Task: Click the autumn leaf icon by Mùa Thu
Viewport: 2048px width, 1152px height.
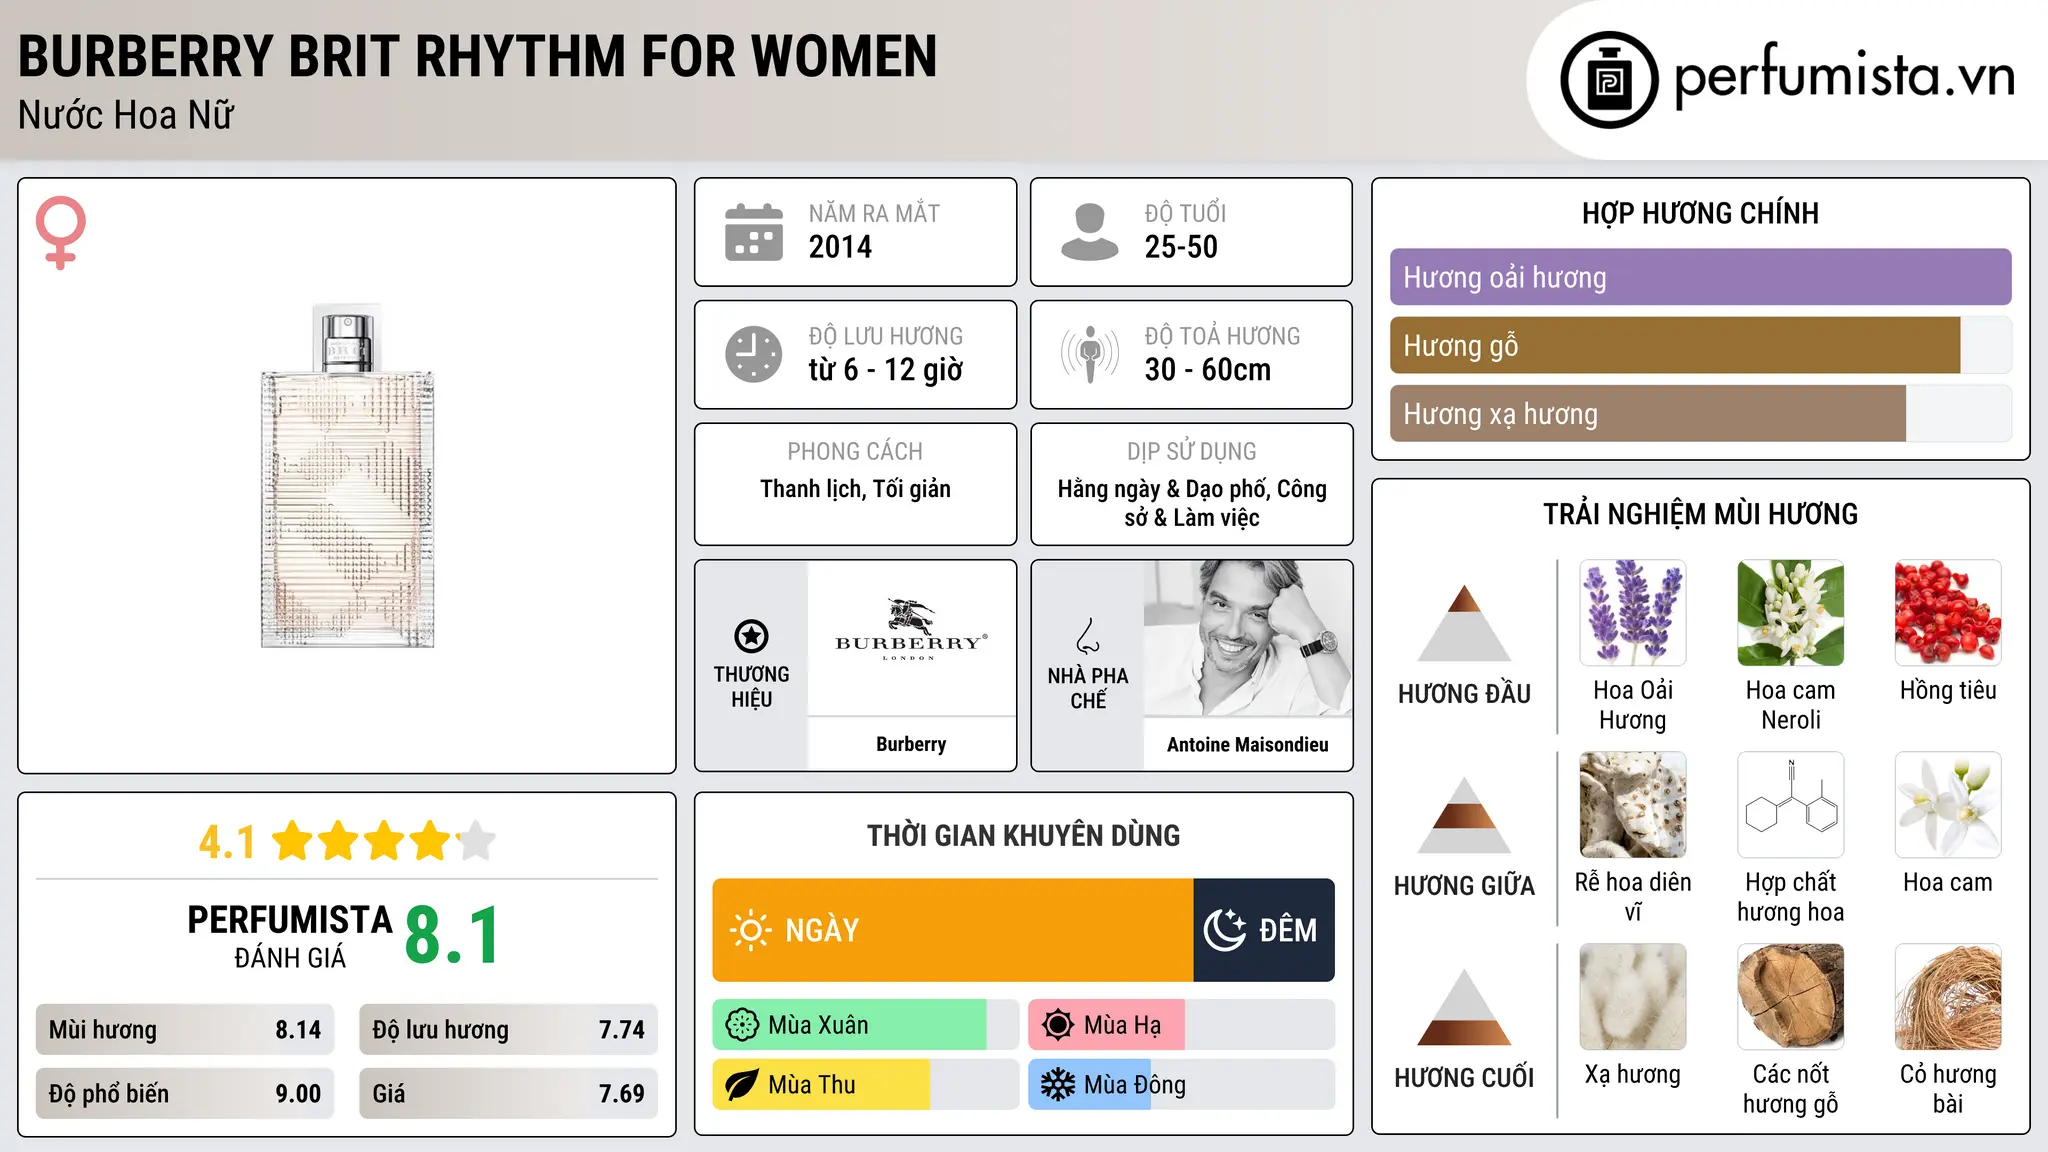Action: [742, 1085]
